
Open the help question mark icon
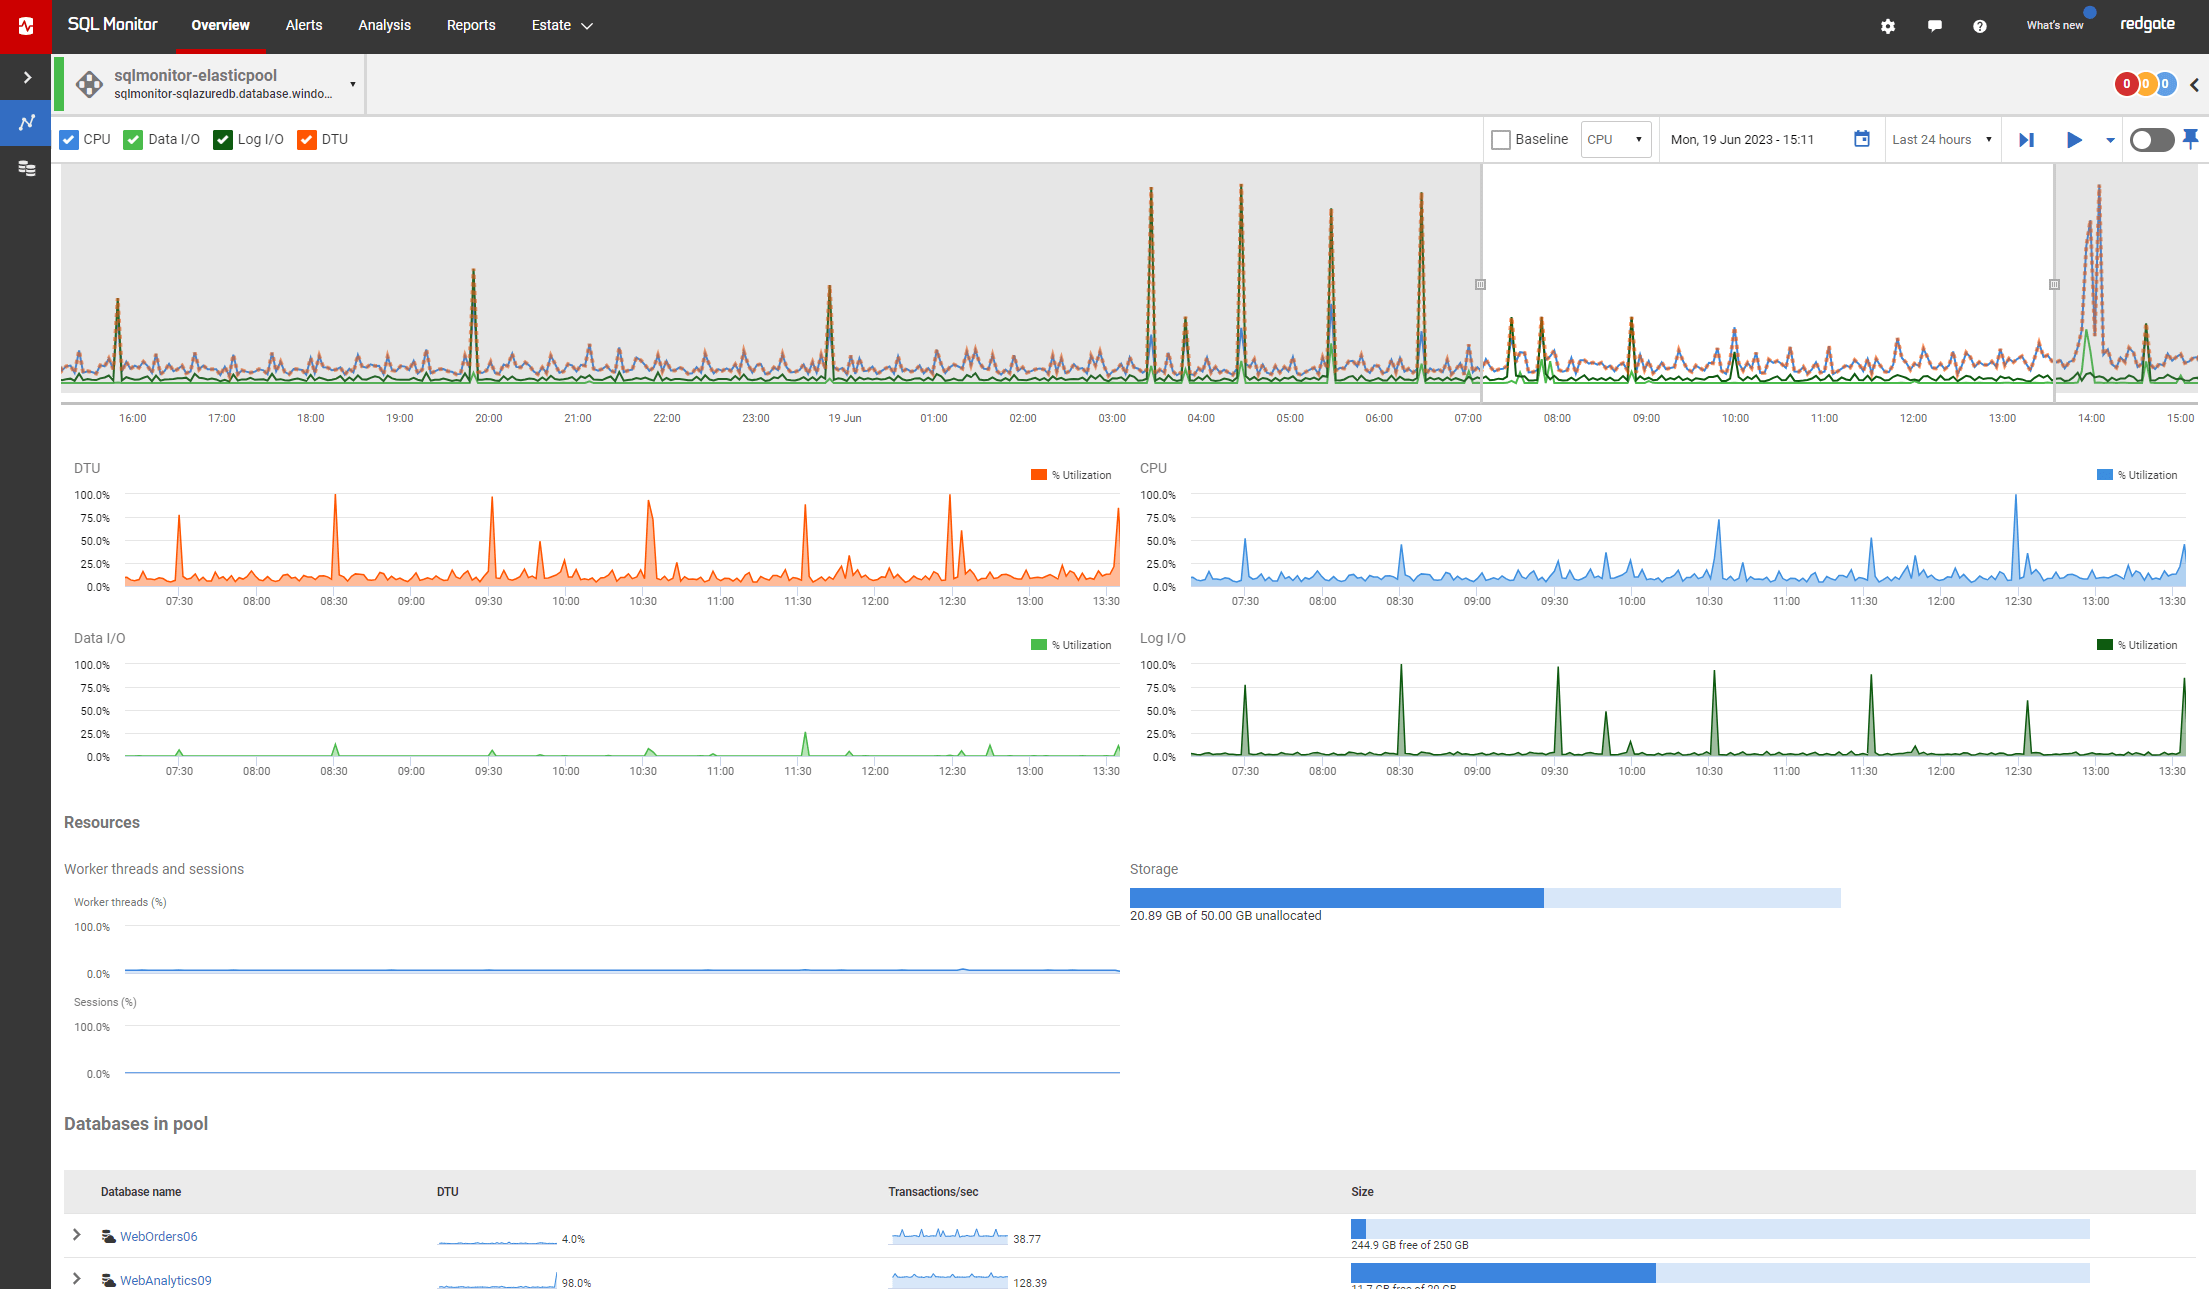1979,26
